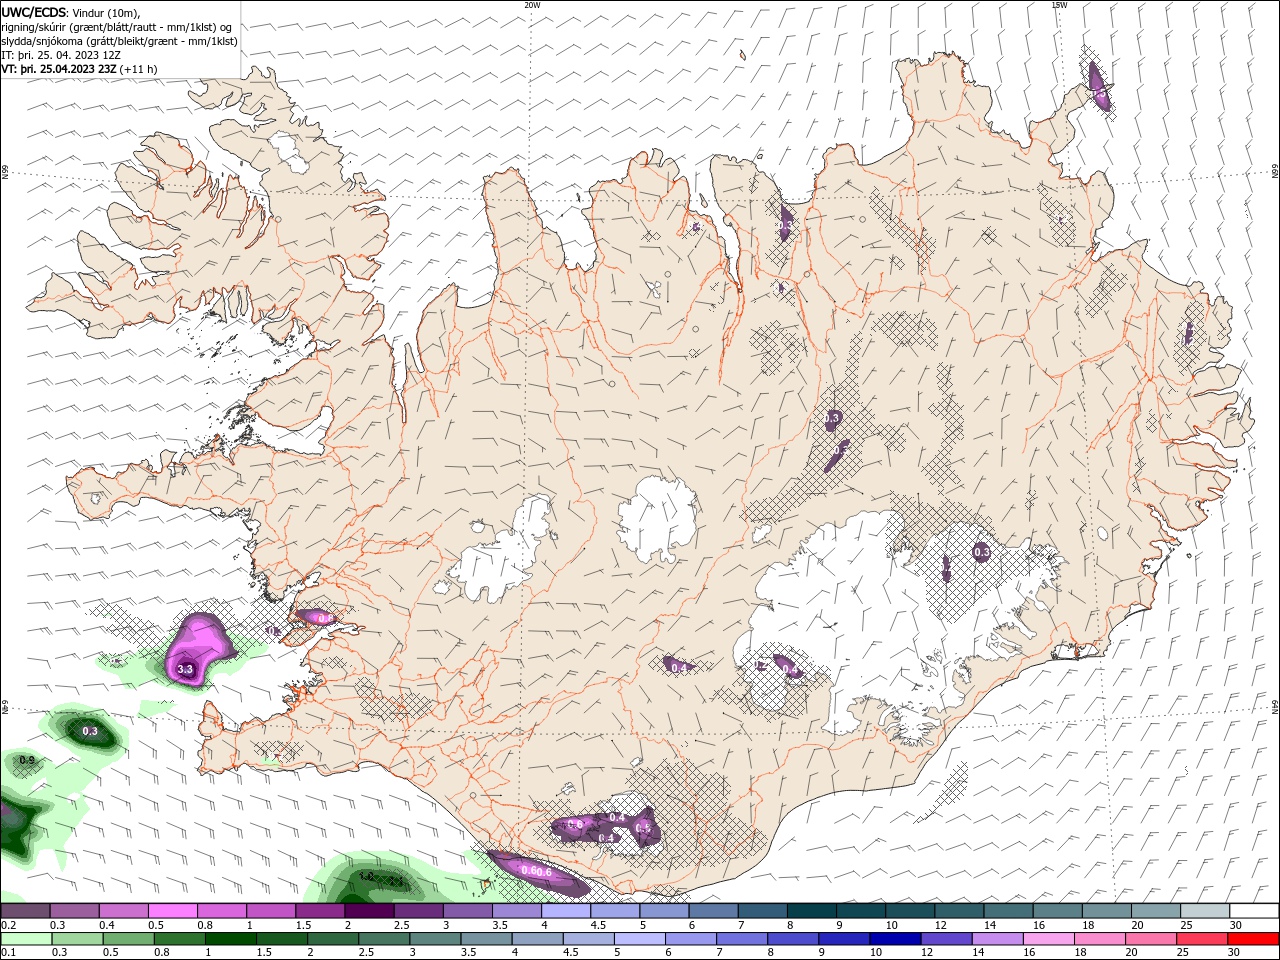Click the VT valid time 23Z text
This screenshot has width=1280, height=960.
60,69
